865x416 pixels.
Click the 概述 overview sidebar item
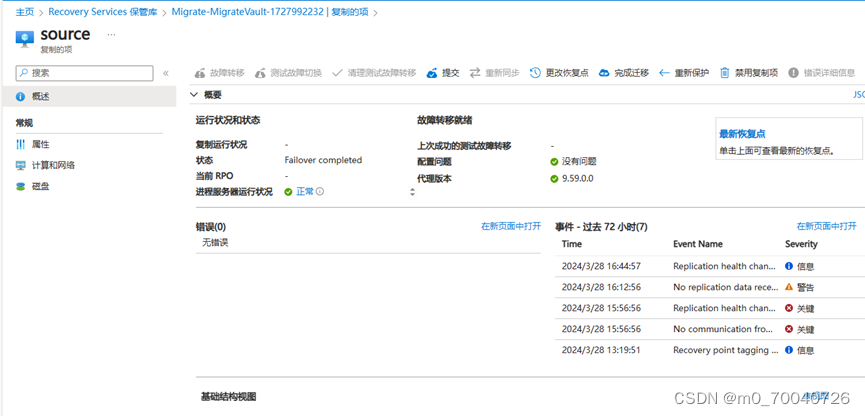point(88,97)
